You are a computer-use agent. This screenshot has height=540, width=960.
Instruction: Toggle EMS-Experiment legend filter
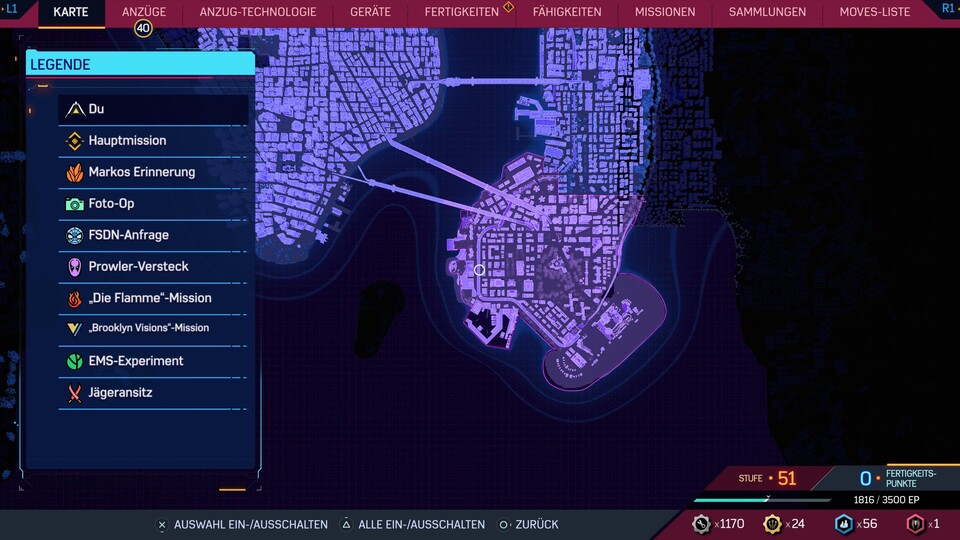point(153,361)
